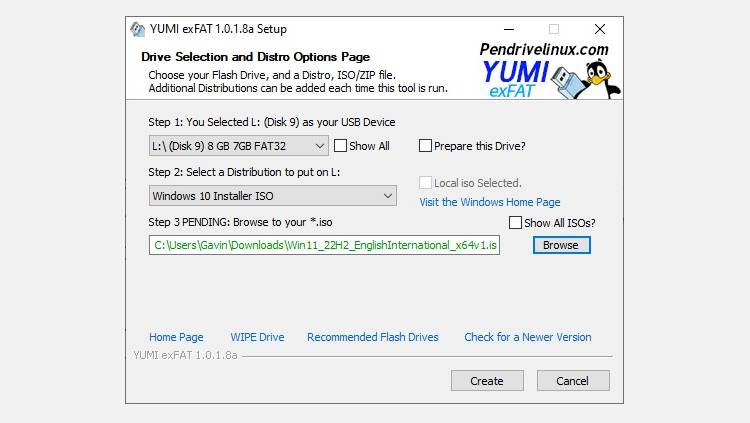750x423 pixels.
Task: Click the ISO file path field
Action: click(x=324, y=245)
